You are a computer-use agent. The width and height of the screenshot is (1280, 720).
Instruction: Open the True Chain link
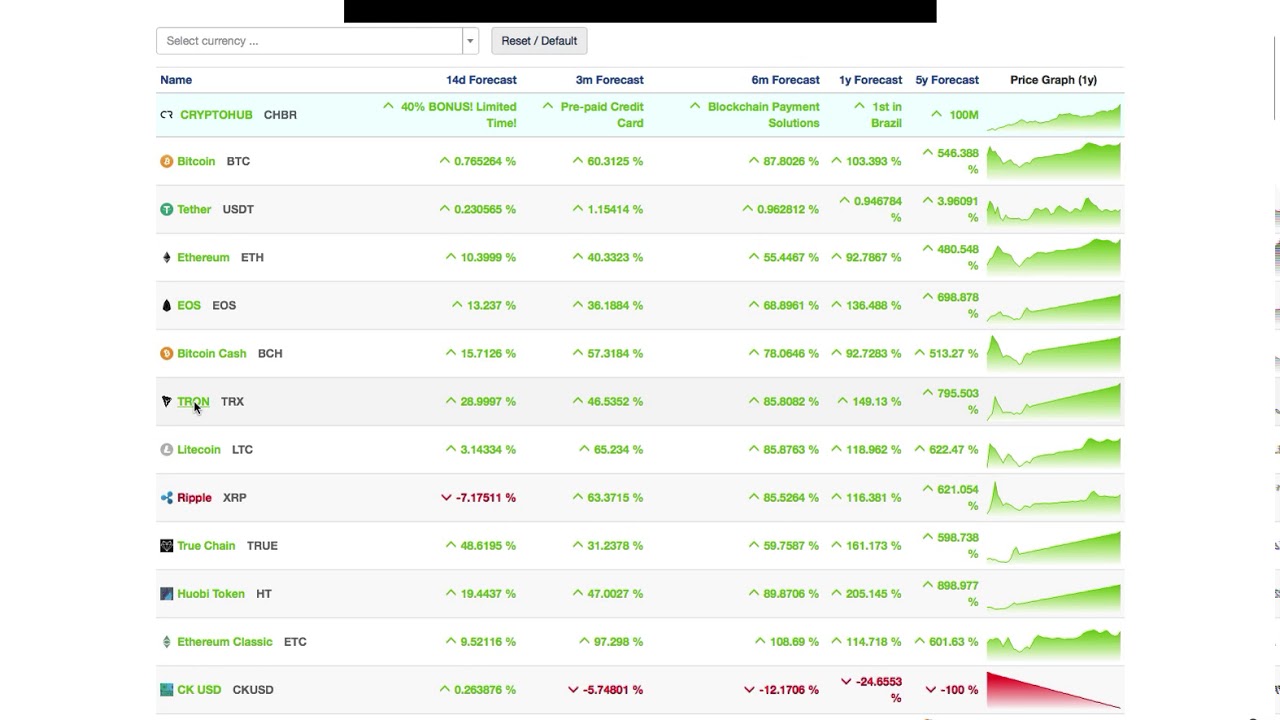[x=206, y=545]
